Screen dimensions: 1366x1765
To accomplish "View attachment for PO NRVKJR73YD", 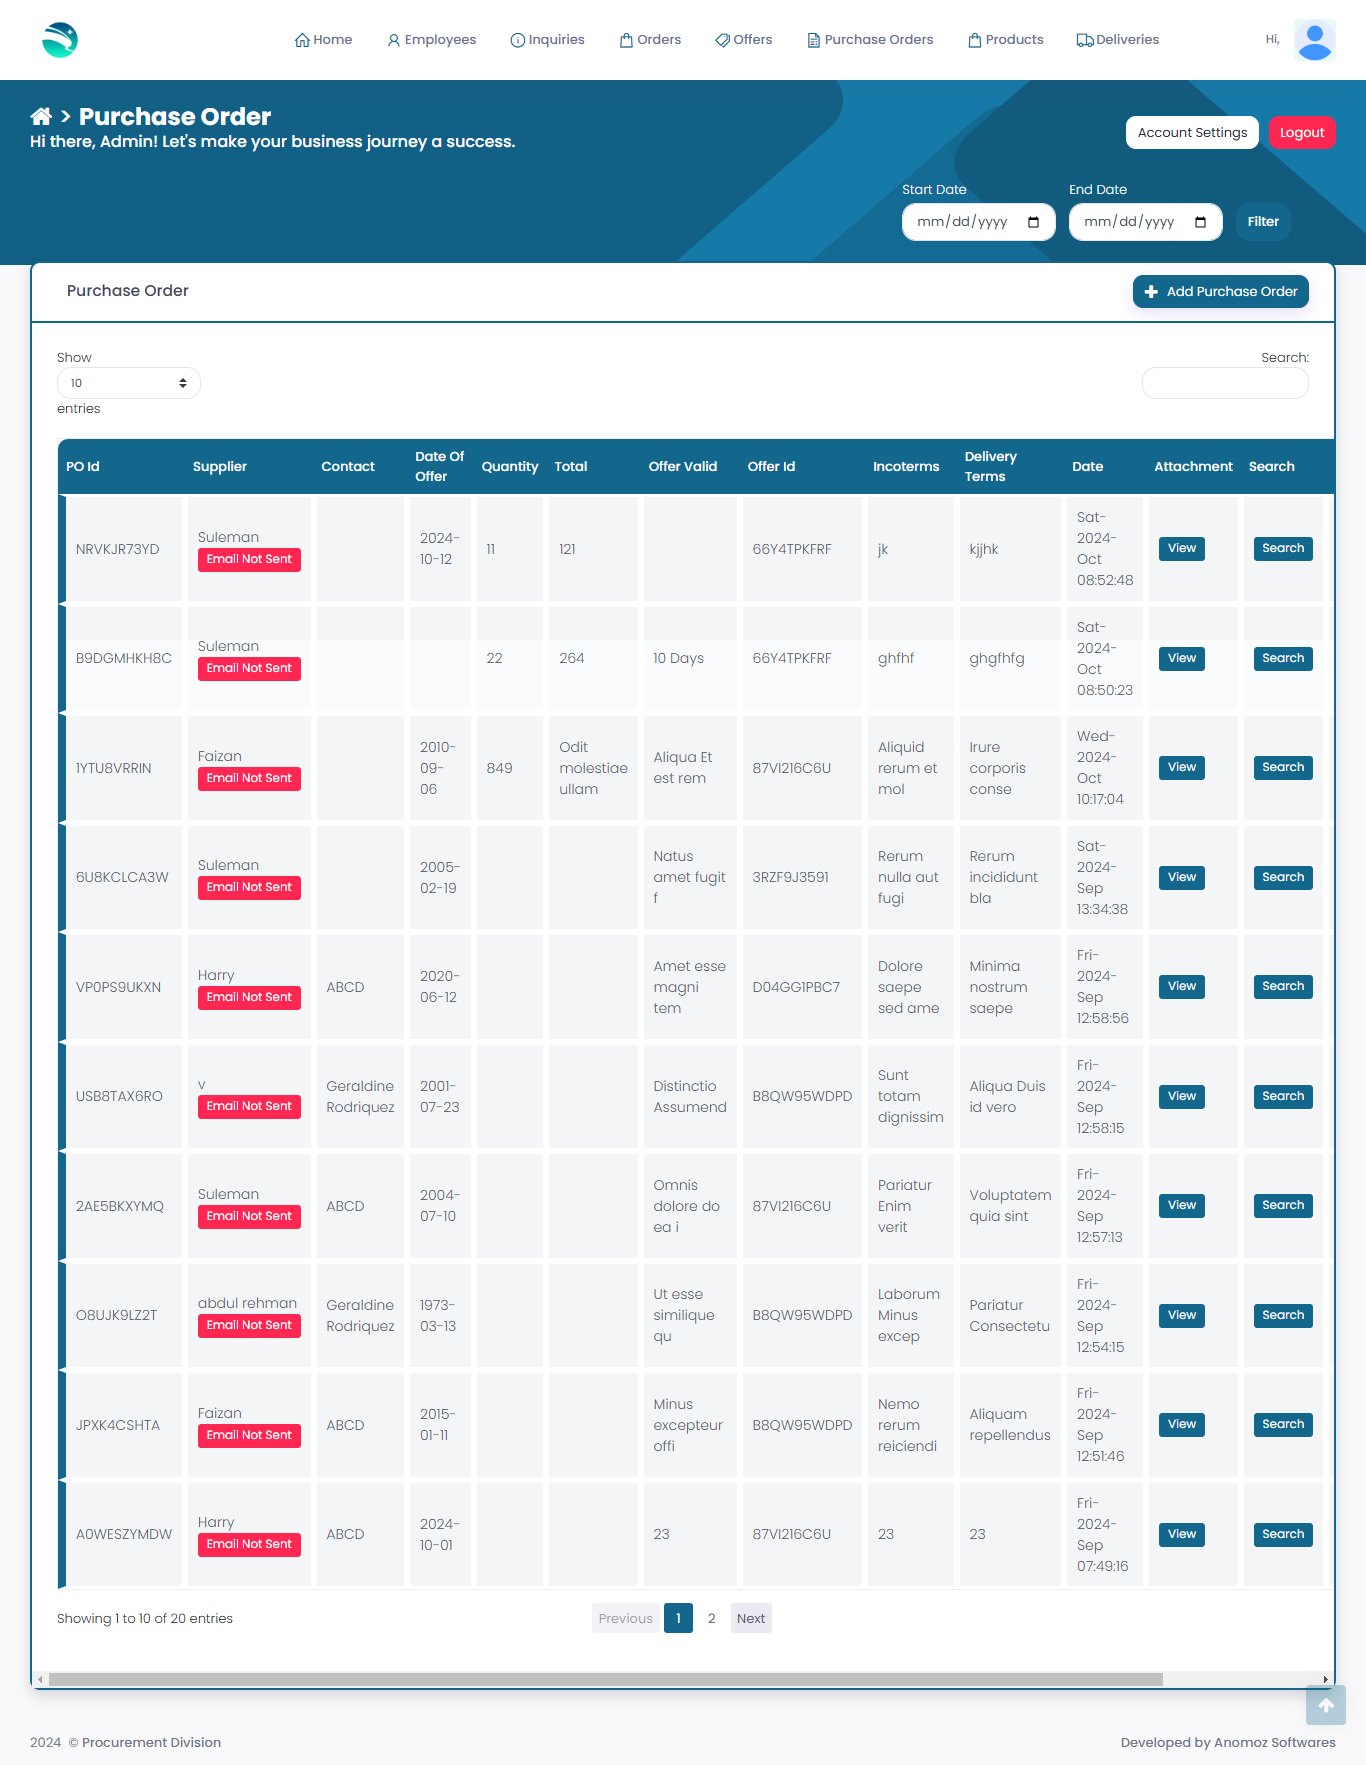I will pyautogui.click(x=1181, y=549).
